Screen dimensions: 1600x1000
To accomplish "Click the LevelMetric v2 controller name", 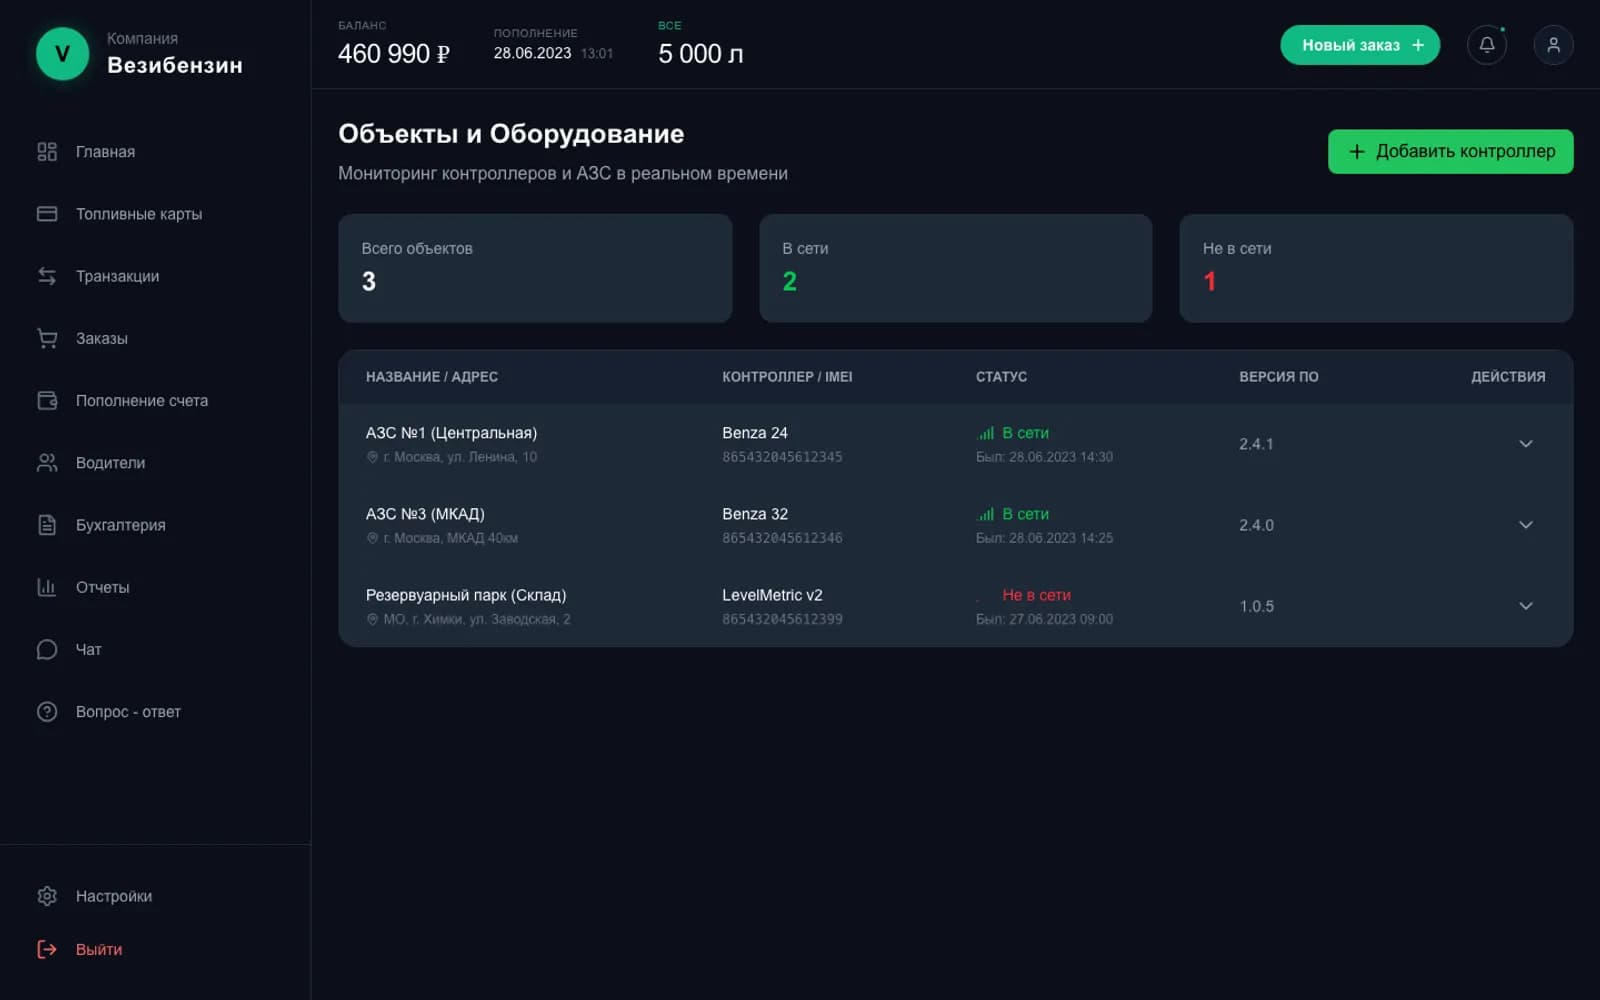I will click(772, 595).
